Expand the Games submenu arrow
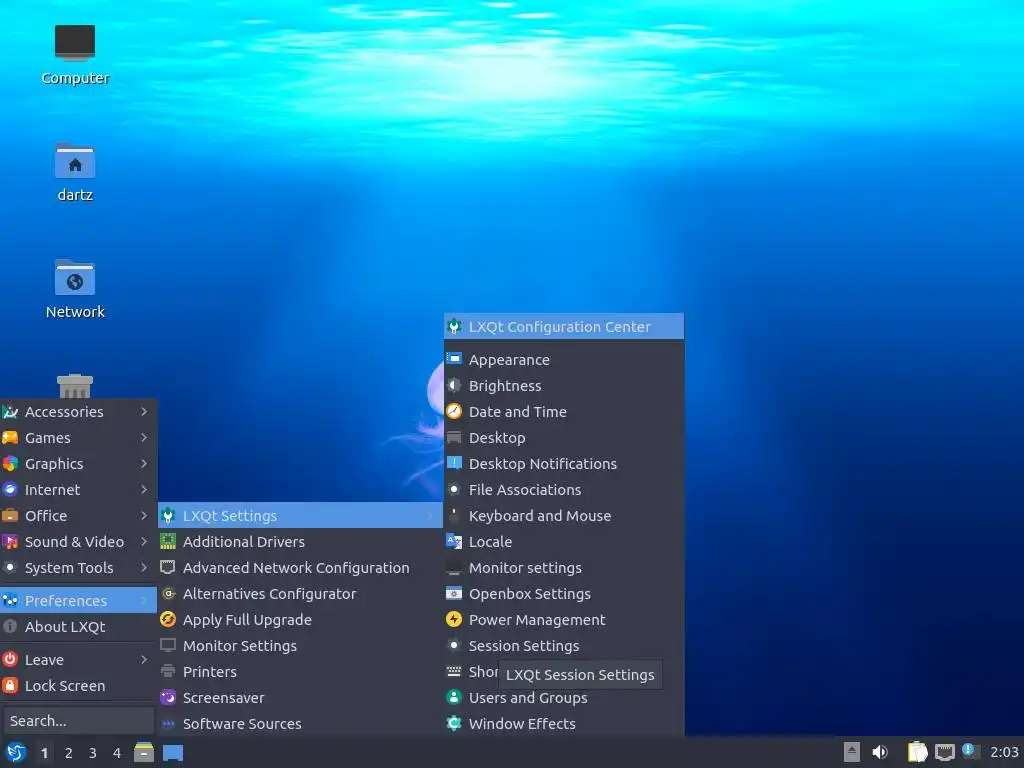Screen dimensions: 1024x768 [144, 438]
